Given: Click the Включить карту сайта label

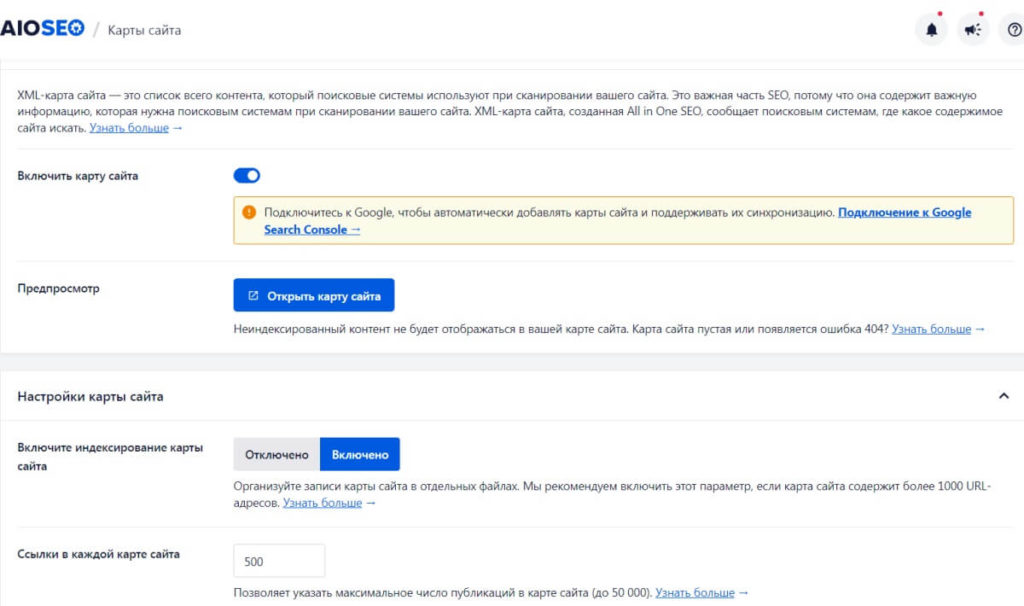Looking at the screenshot, I should pos(78,176).
